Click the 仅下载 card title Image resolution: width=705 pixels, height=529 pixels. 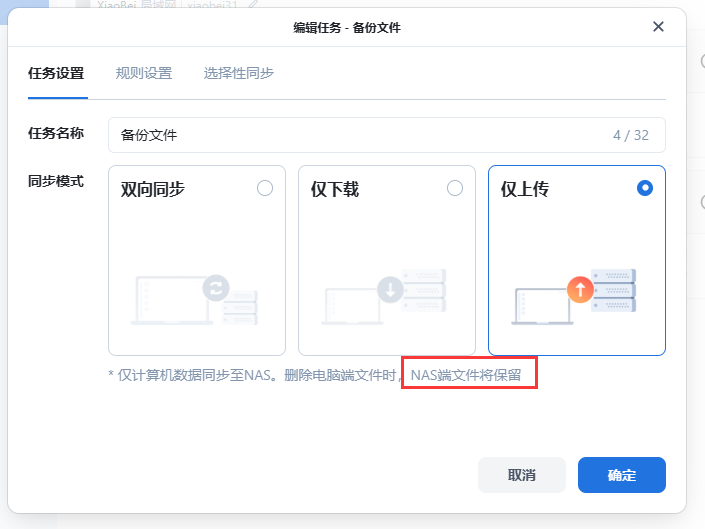pos(335,189)
